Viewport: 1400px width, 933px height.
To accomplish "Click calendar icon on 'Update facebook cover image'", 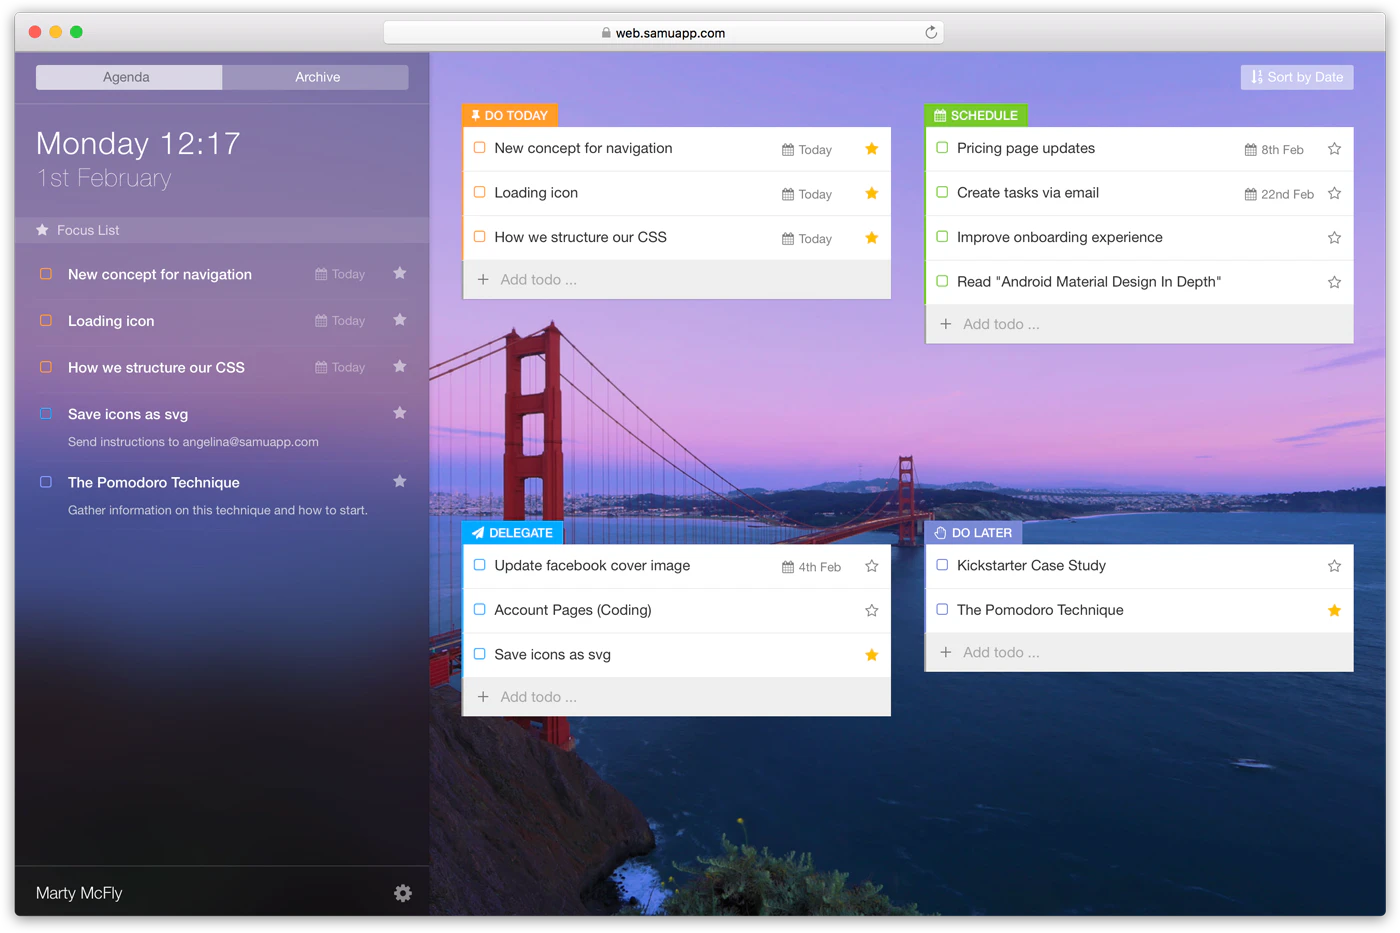I will (x=788, y=567).
